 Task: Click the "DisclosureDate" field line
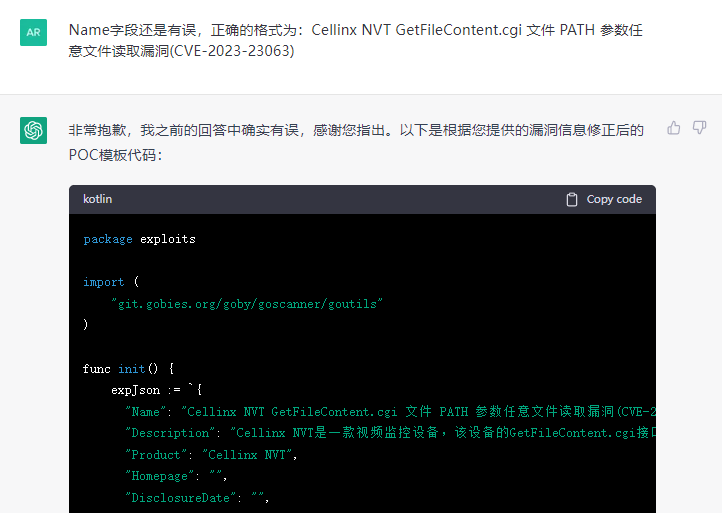pyautogui.click(x=197, y=498)
